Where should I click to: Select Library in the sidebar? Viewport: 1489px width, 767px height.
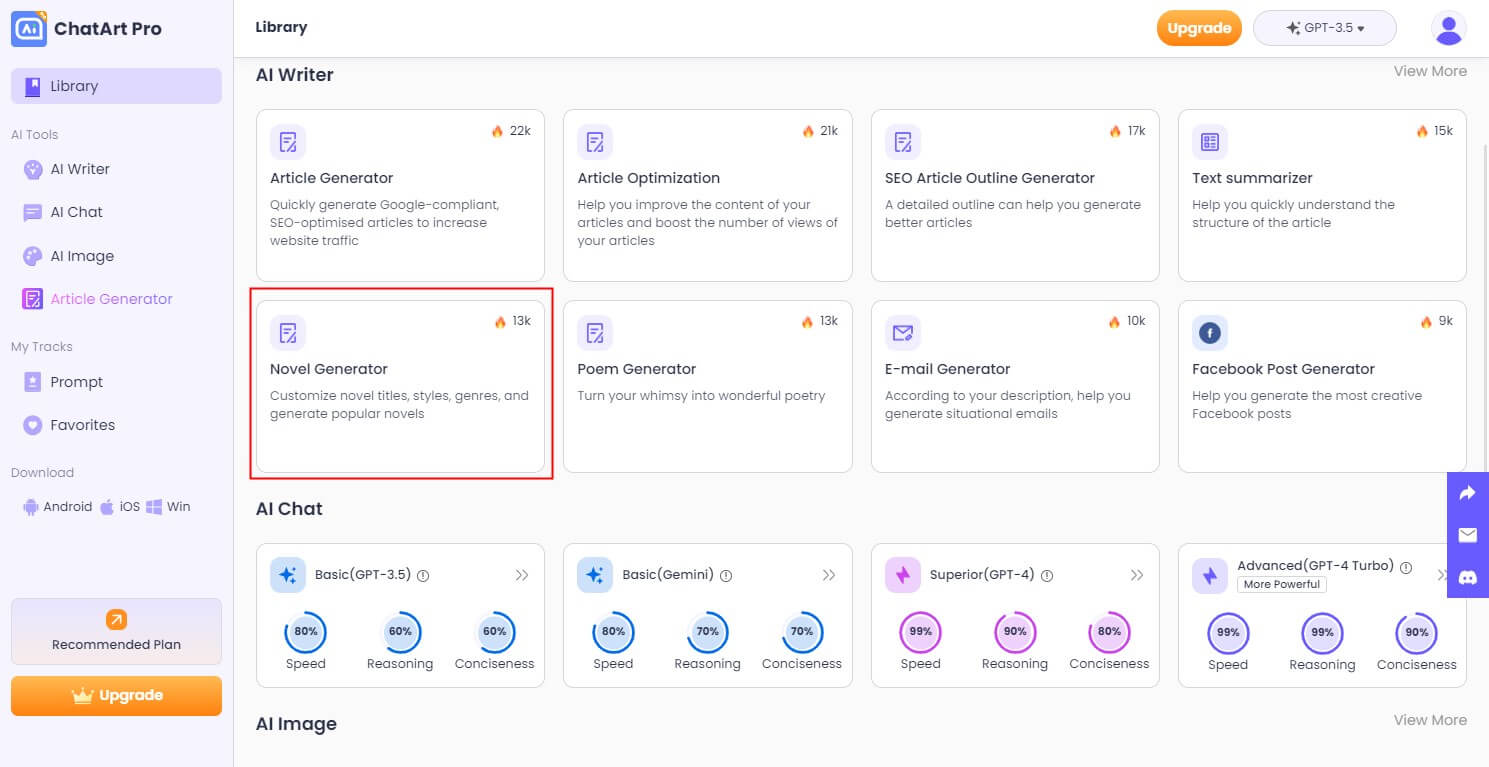(x=116, y=86)
